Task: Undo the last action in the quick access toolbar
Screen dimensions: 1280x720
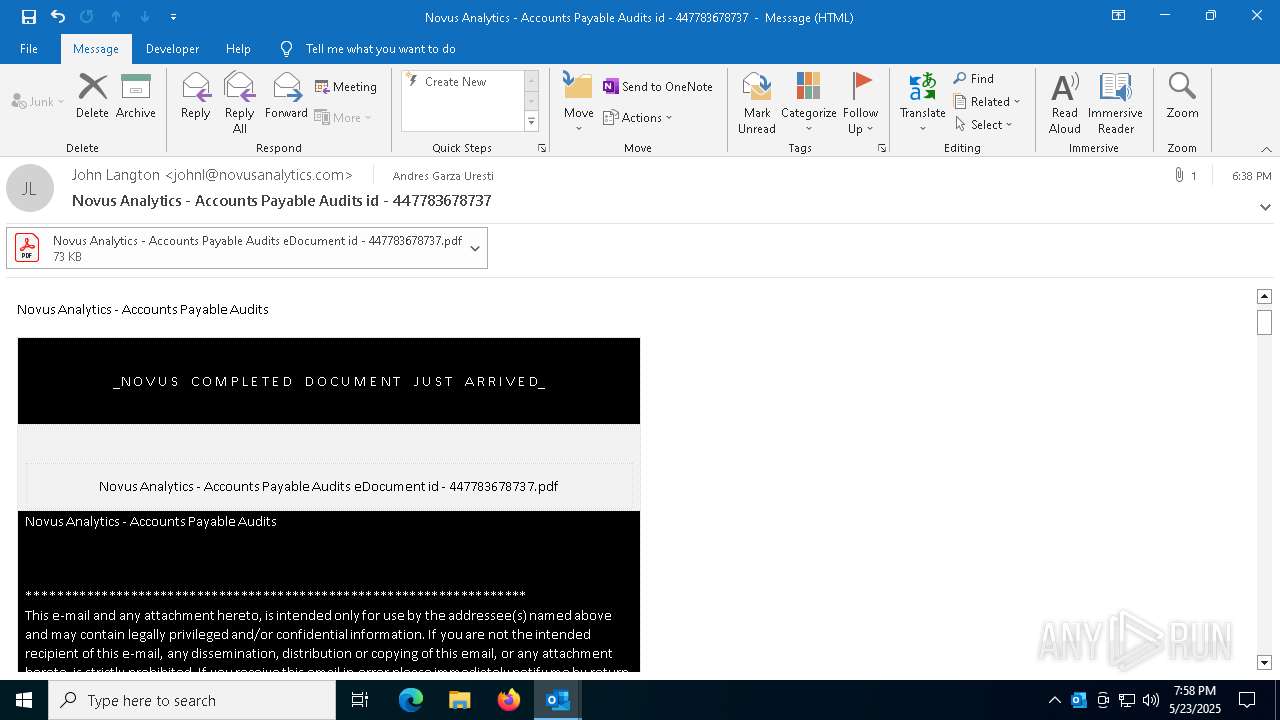Action: (x=58, y=17)
